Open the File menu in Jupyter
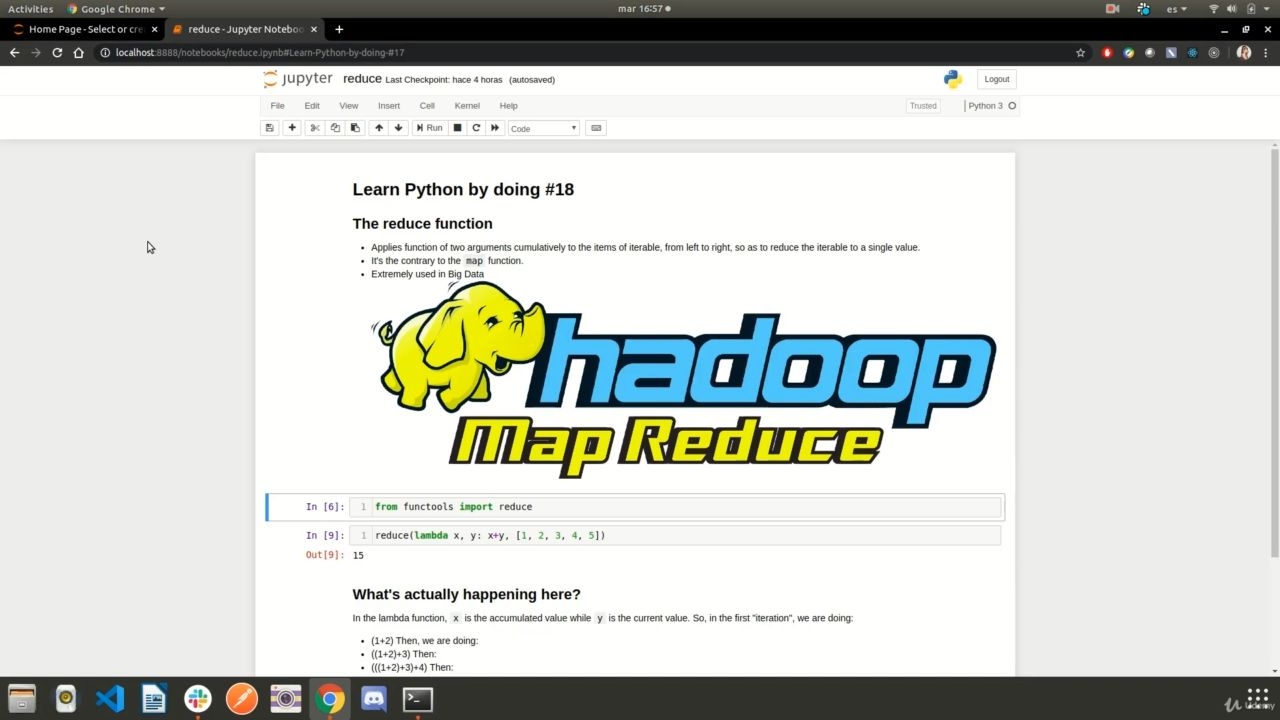Screen dimensions: 1280x720 (278, 106)
